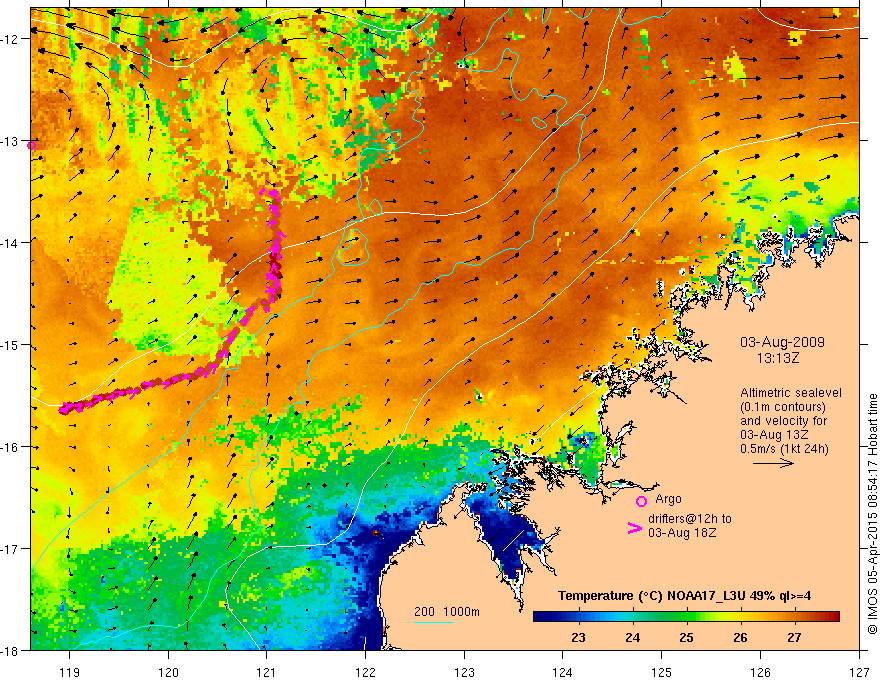The width and height of the screenshot is (880, 680).
Task: Click the 'drifters@12h to' legend label
Action: (690, 519)
